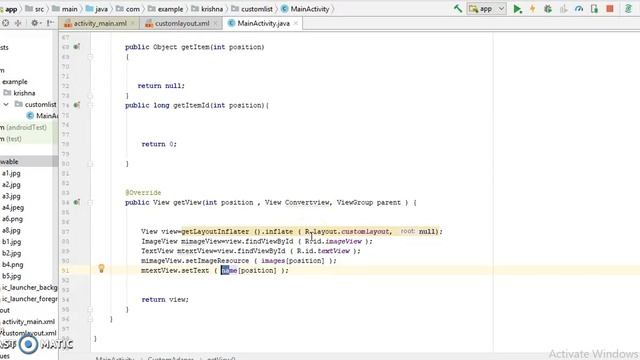Select the MainActivity.java tab
Image resolution: width=640 pixels, height=360 pixels.
pyautogui.click(x=263, y=24)
